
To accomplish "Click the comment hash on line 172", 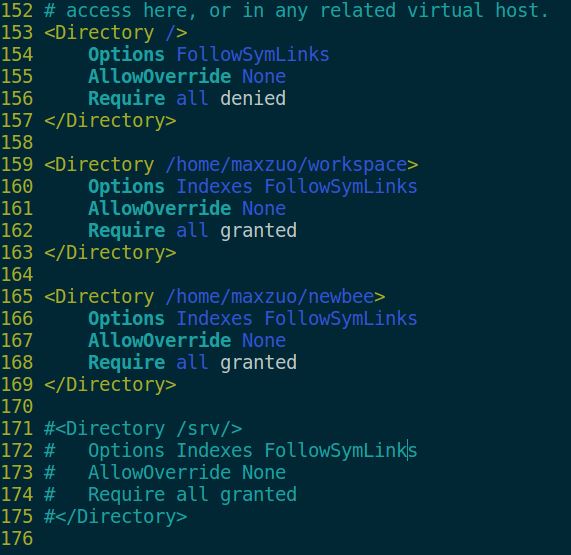I will pos(50,450).
